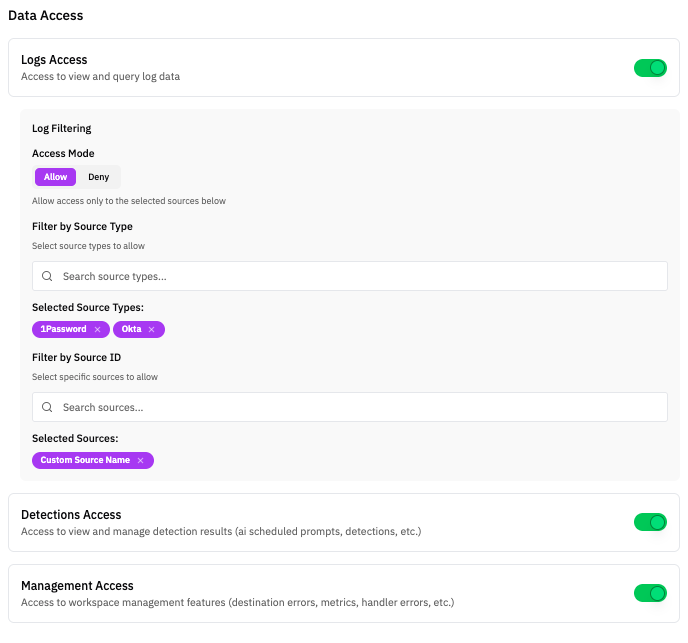
Task: Focus the Search sources field
Action: [350, 407]
